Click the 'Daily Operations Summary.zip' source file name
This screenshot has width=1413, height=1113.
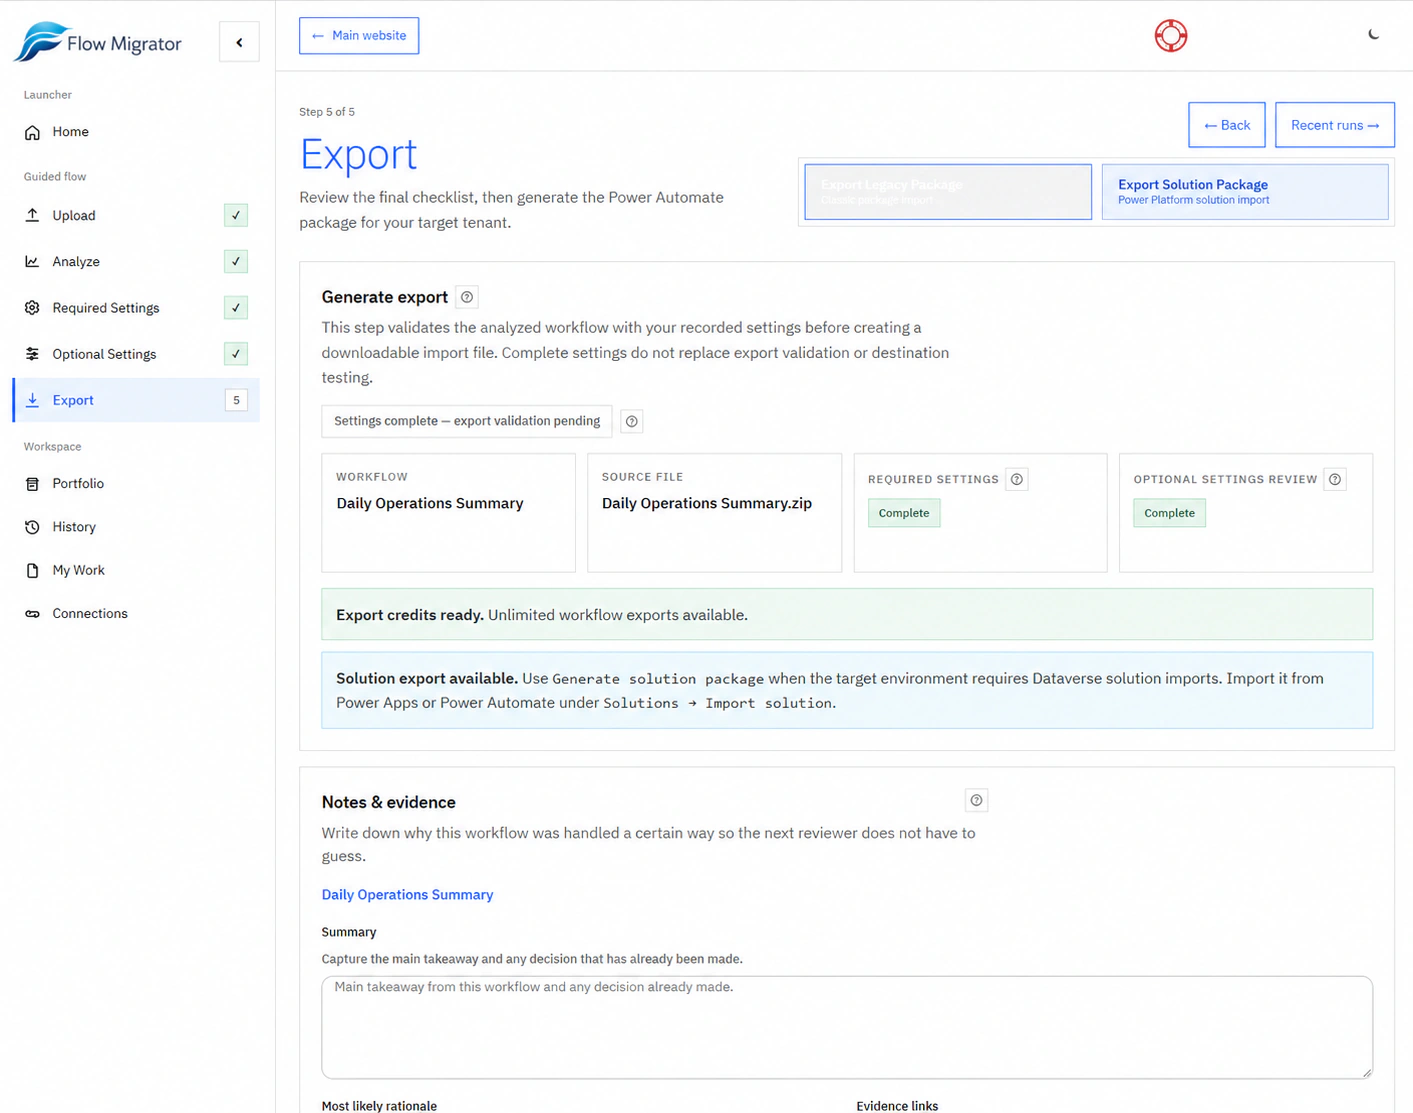[707, 504]
